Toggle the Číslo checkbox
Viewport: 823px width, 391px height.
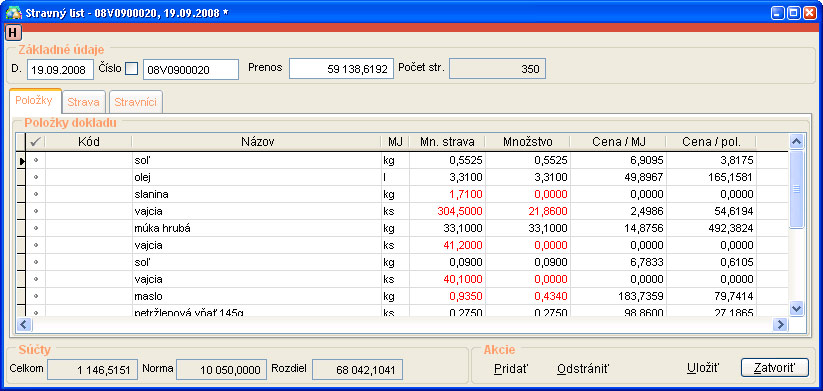(x=132, y=69)
